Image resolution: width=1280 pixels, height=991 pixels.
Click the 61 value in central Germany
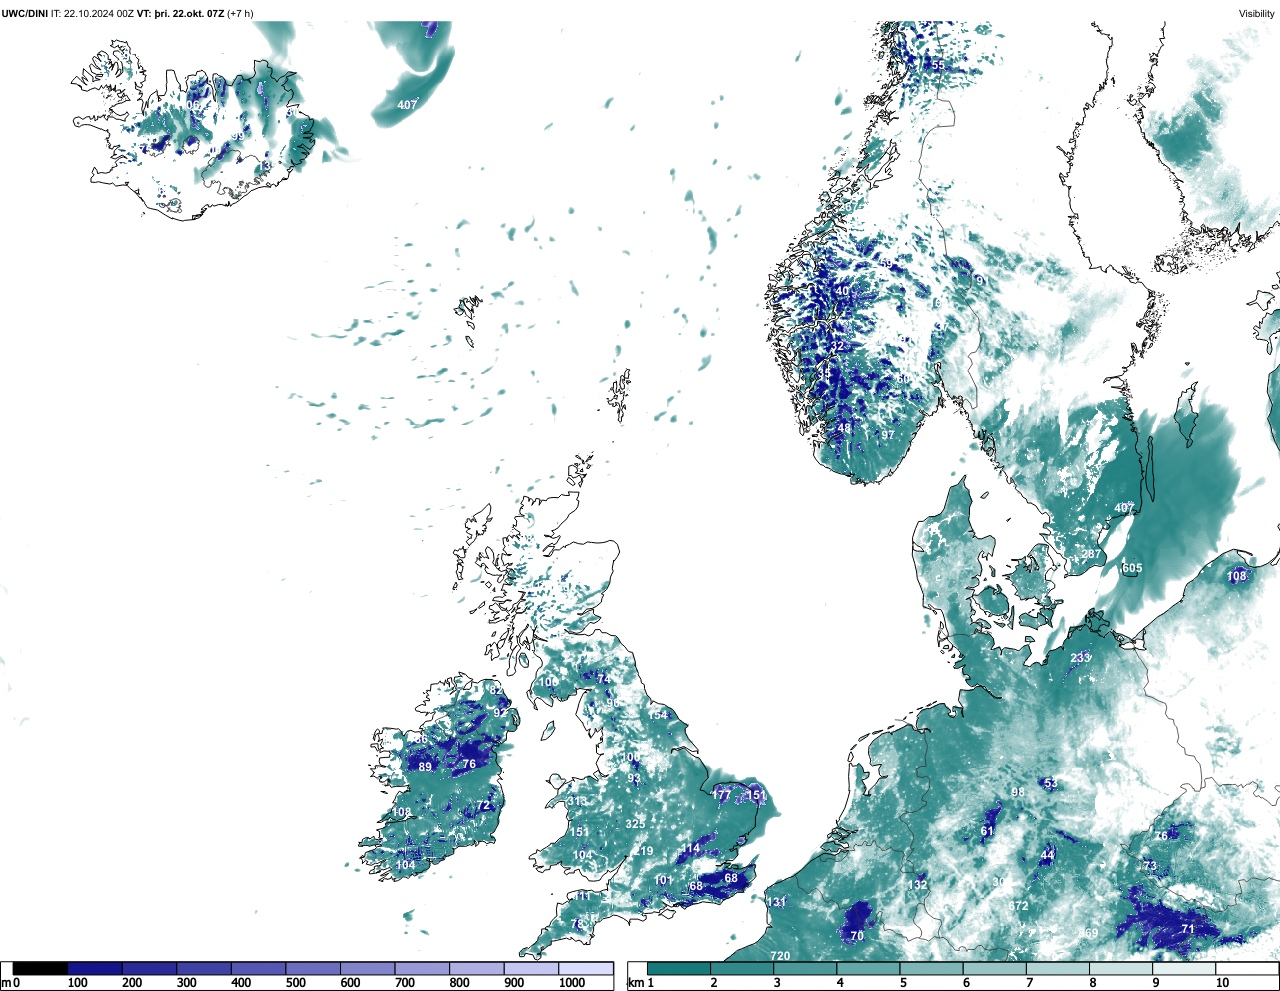[x=988, y=831]
